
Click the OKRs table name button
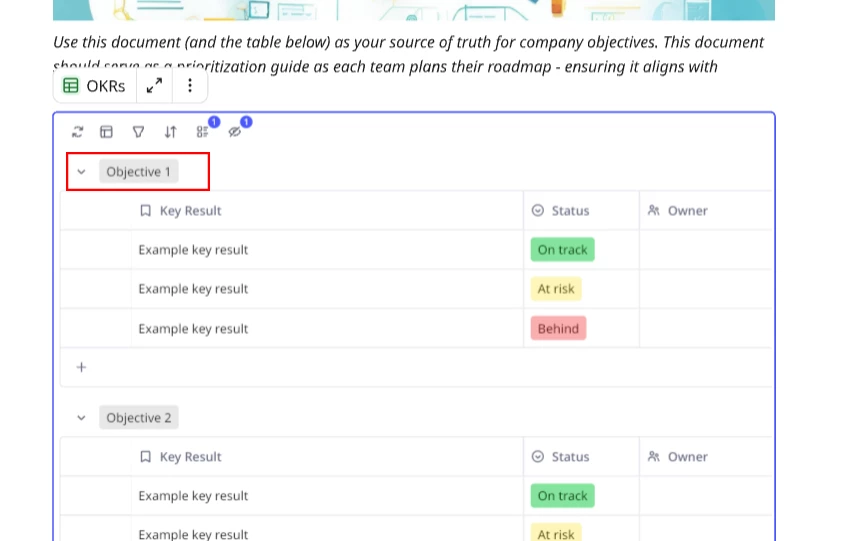click(x=95, y=85)
